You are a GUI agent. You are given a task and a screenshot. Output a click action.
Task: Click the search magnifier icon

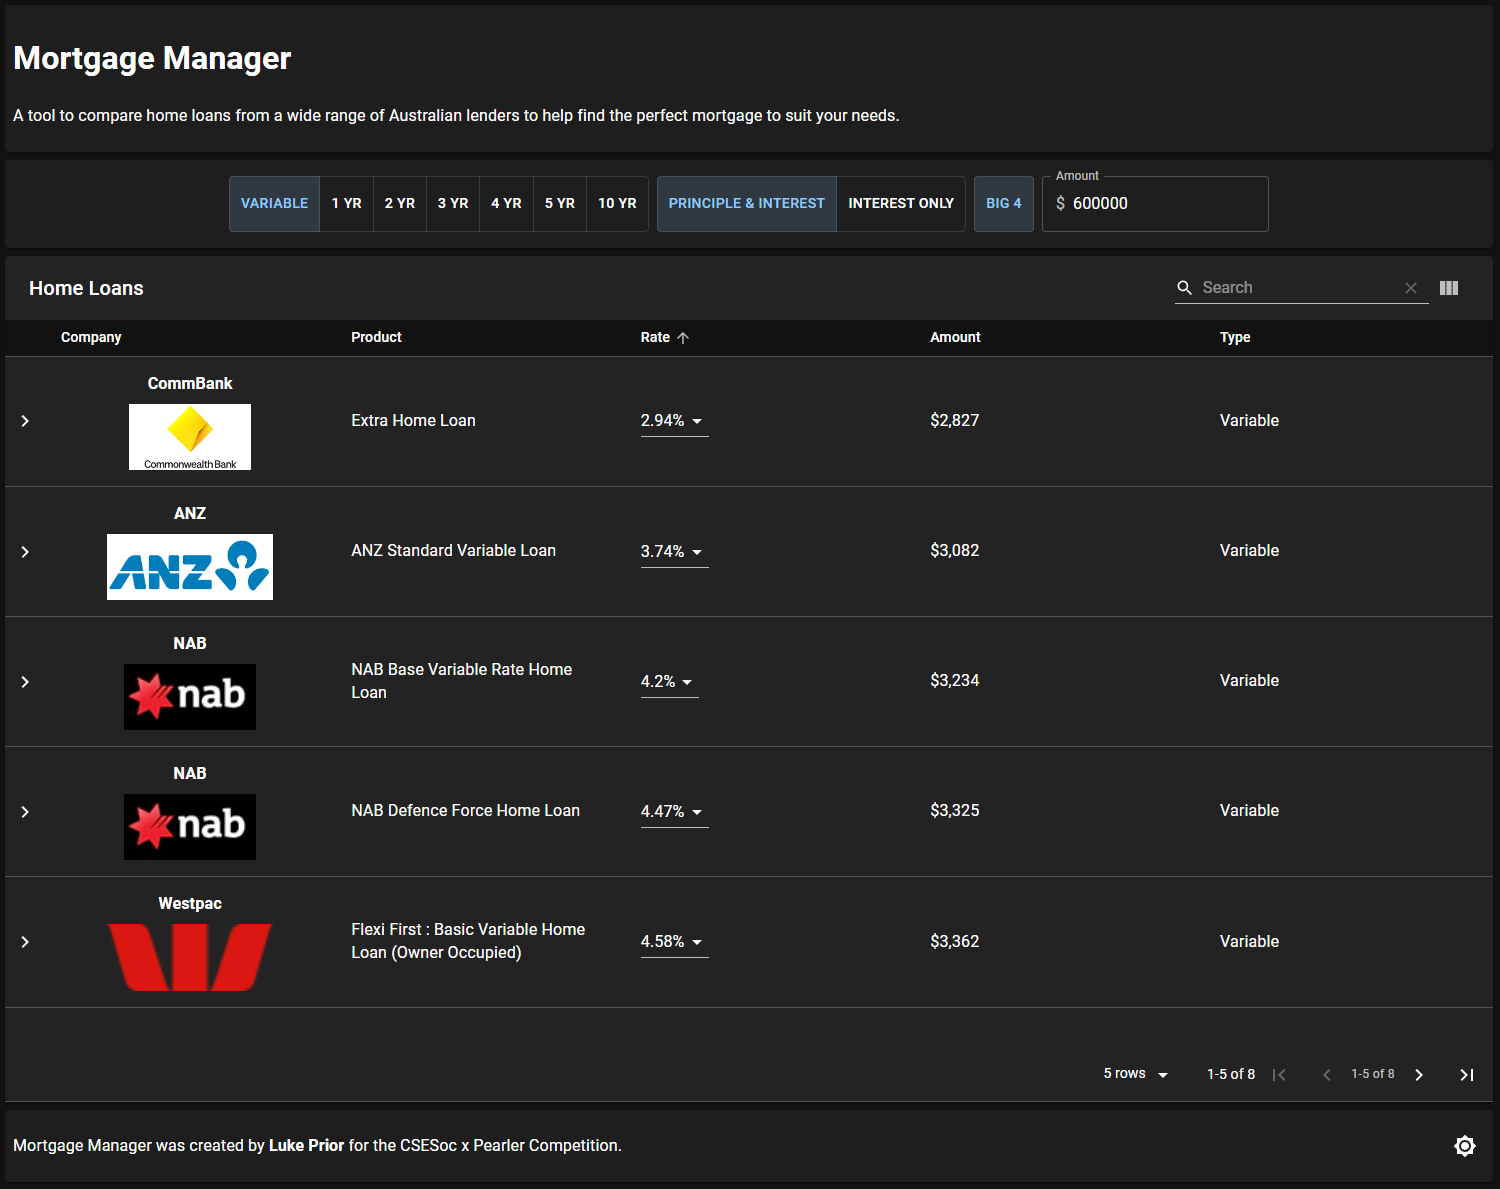1185,288
